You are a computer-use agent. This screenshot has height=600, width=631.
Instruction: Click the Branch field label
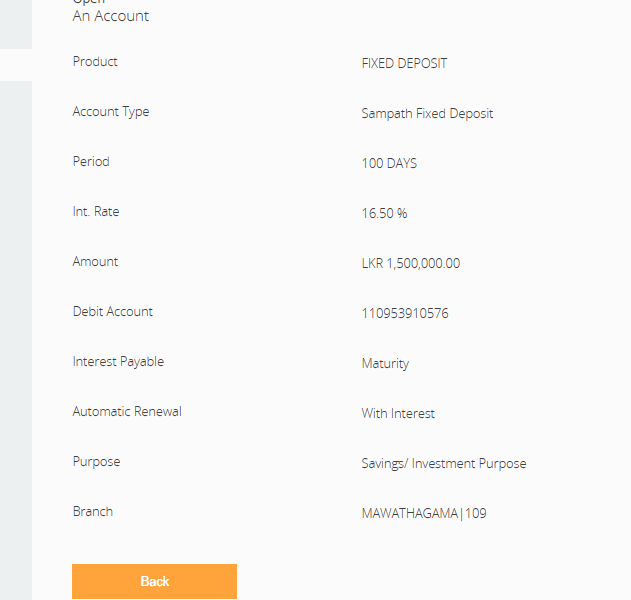point(93,512)
